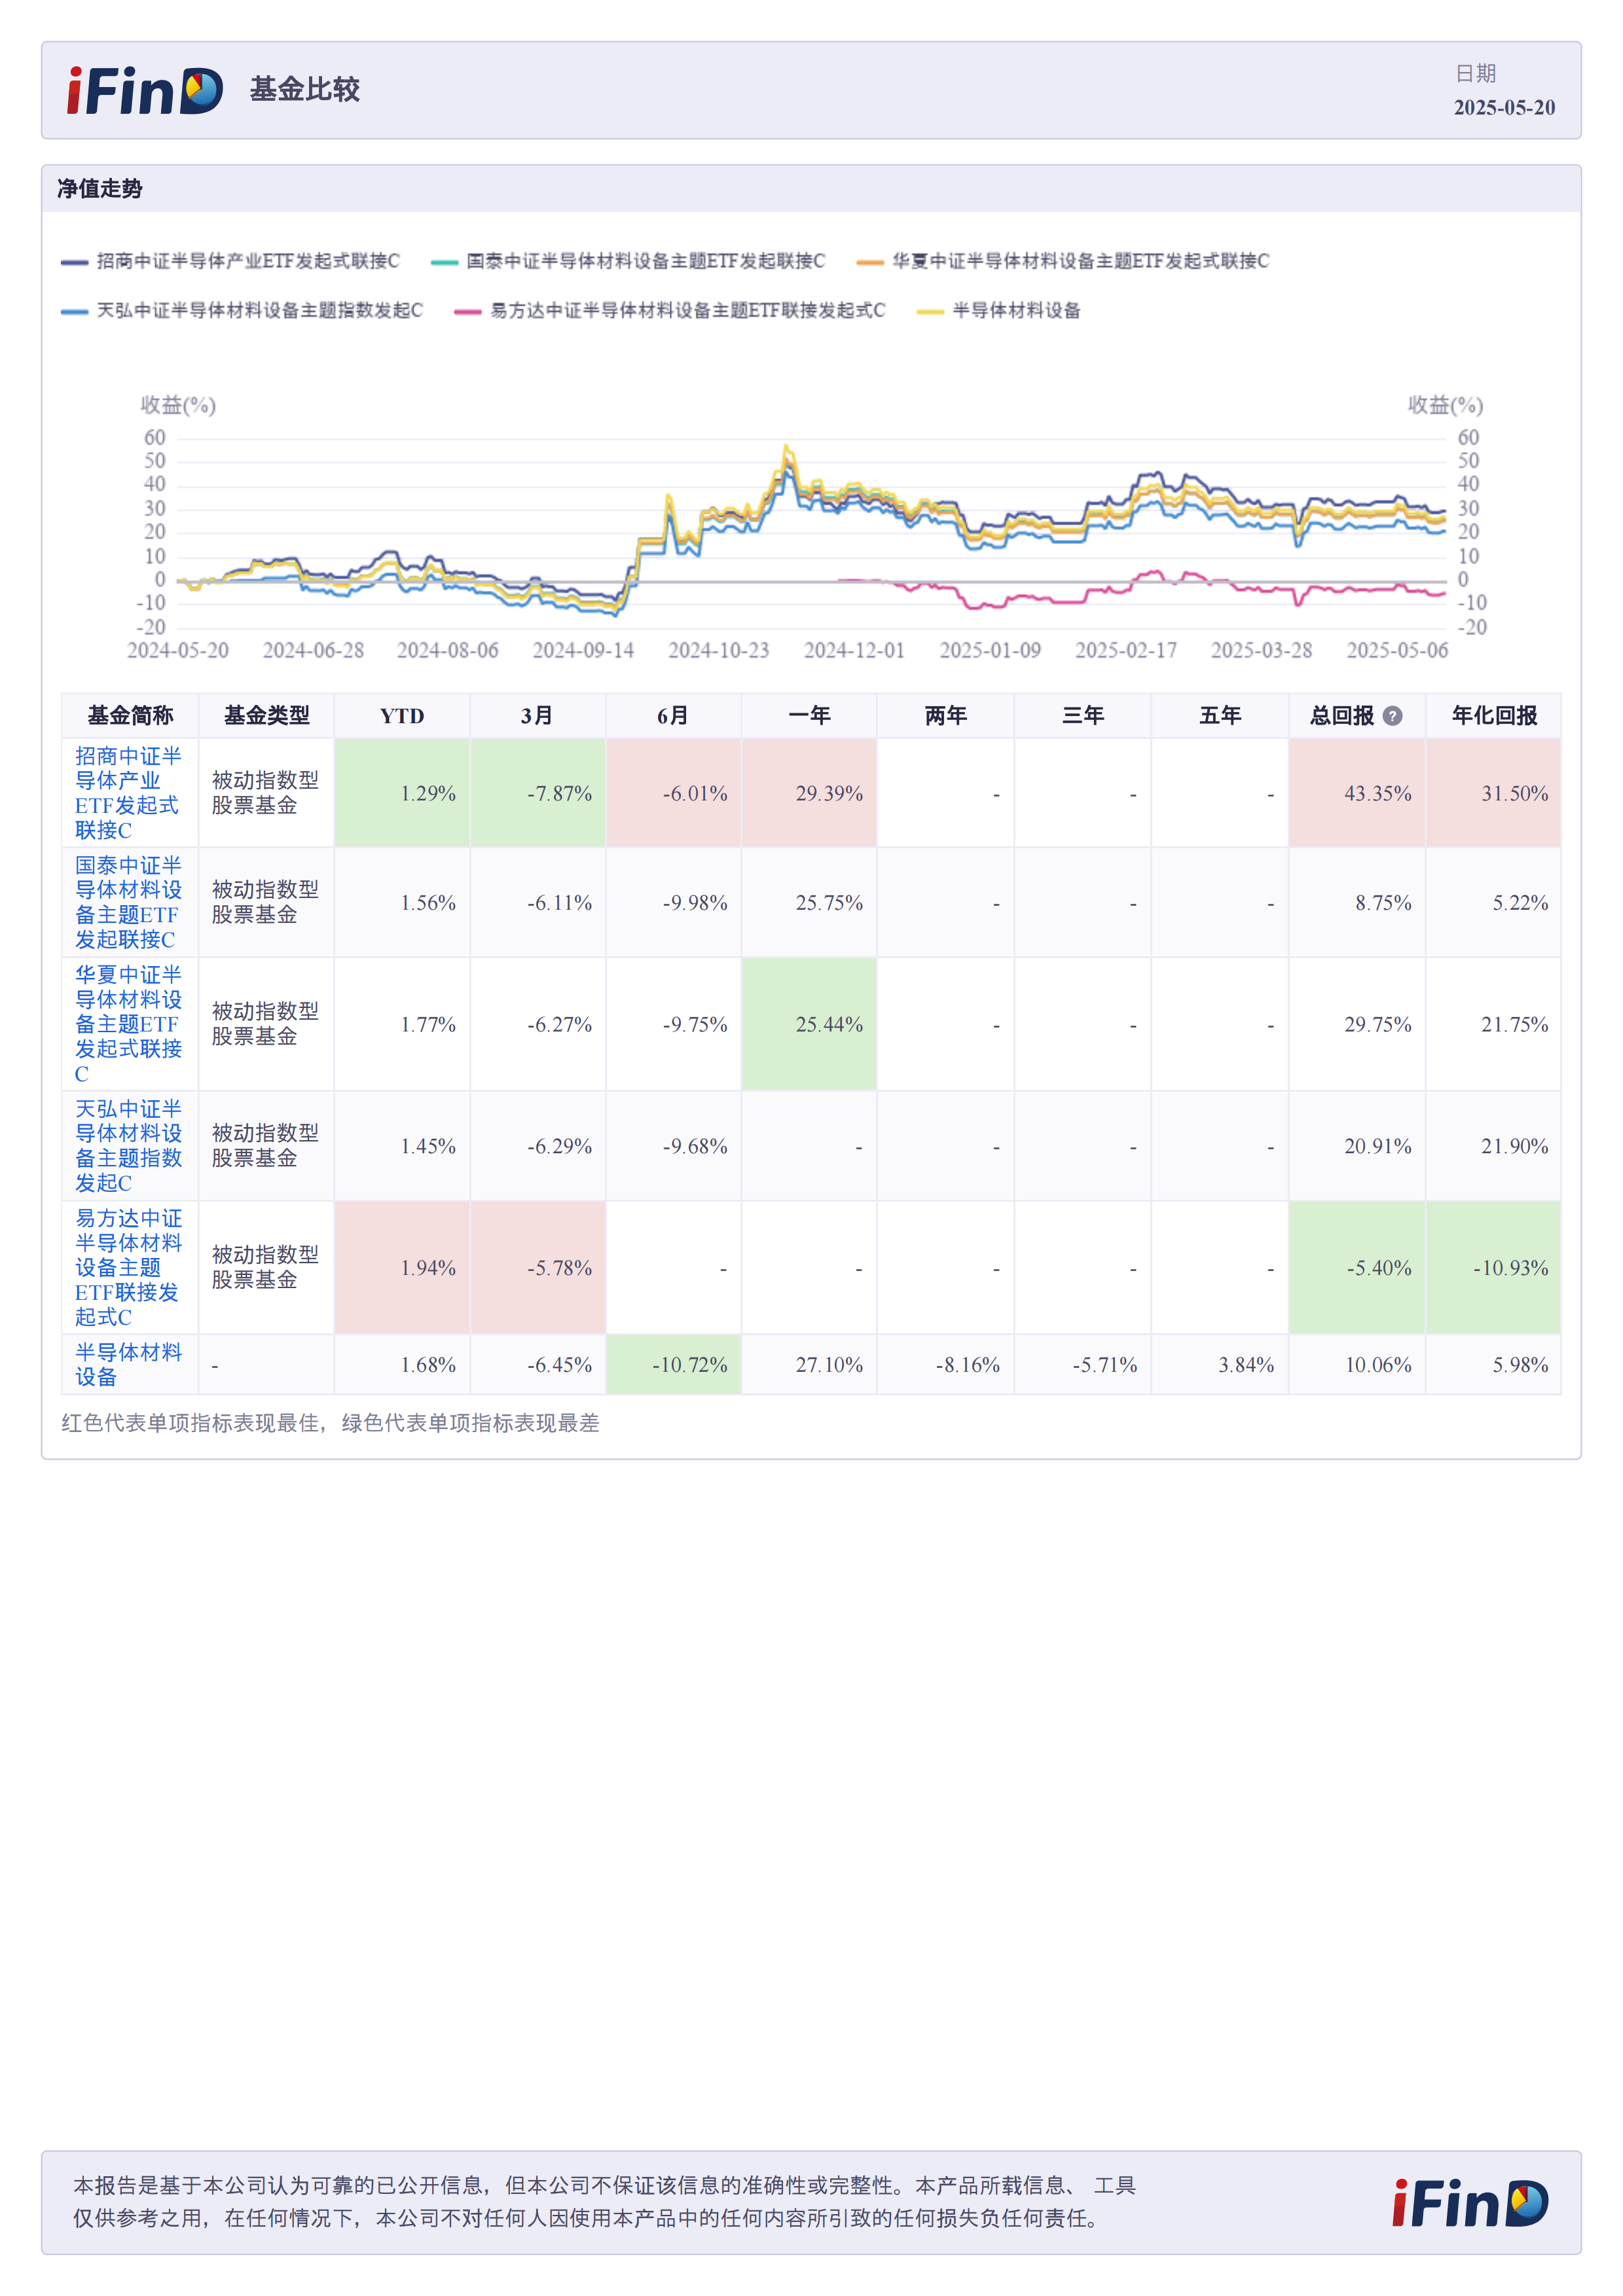1623x2296 pixels.
Task: Open the 半导体材料设备 index link in table
Action: (x=128, y=1365)
